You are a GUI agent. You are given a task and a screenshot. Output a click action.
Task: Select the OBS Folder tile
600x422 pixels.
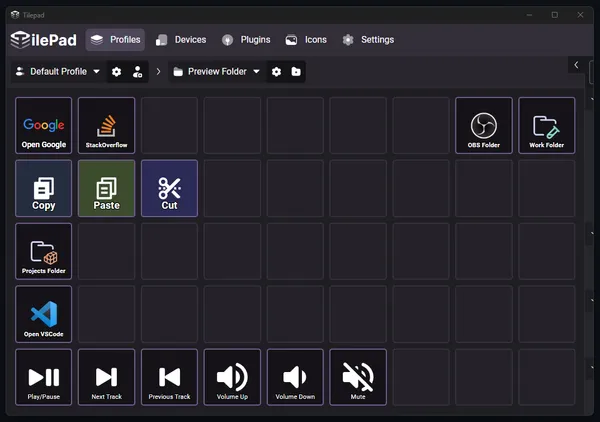tap(484, 125)
